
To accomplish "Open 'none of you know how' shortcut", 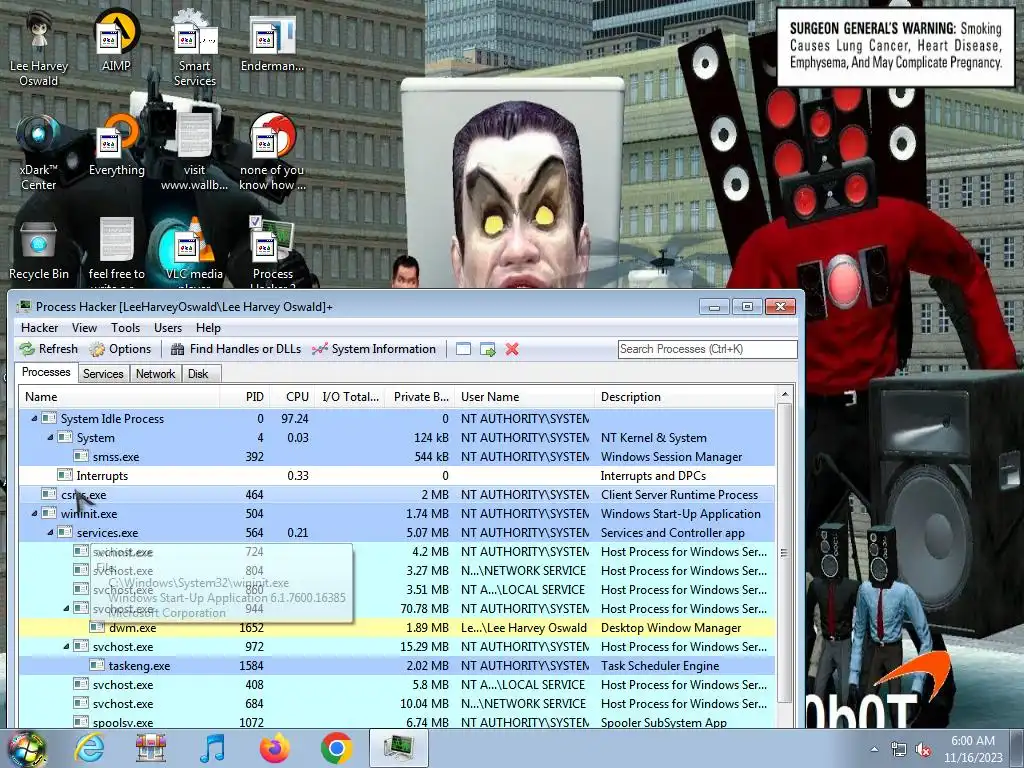I will pos(272,152).
